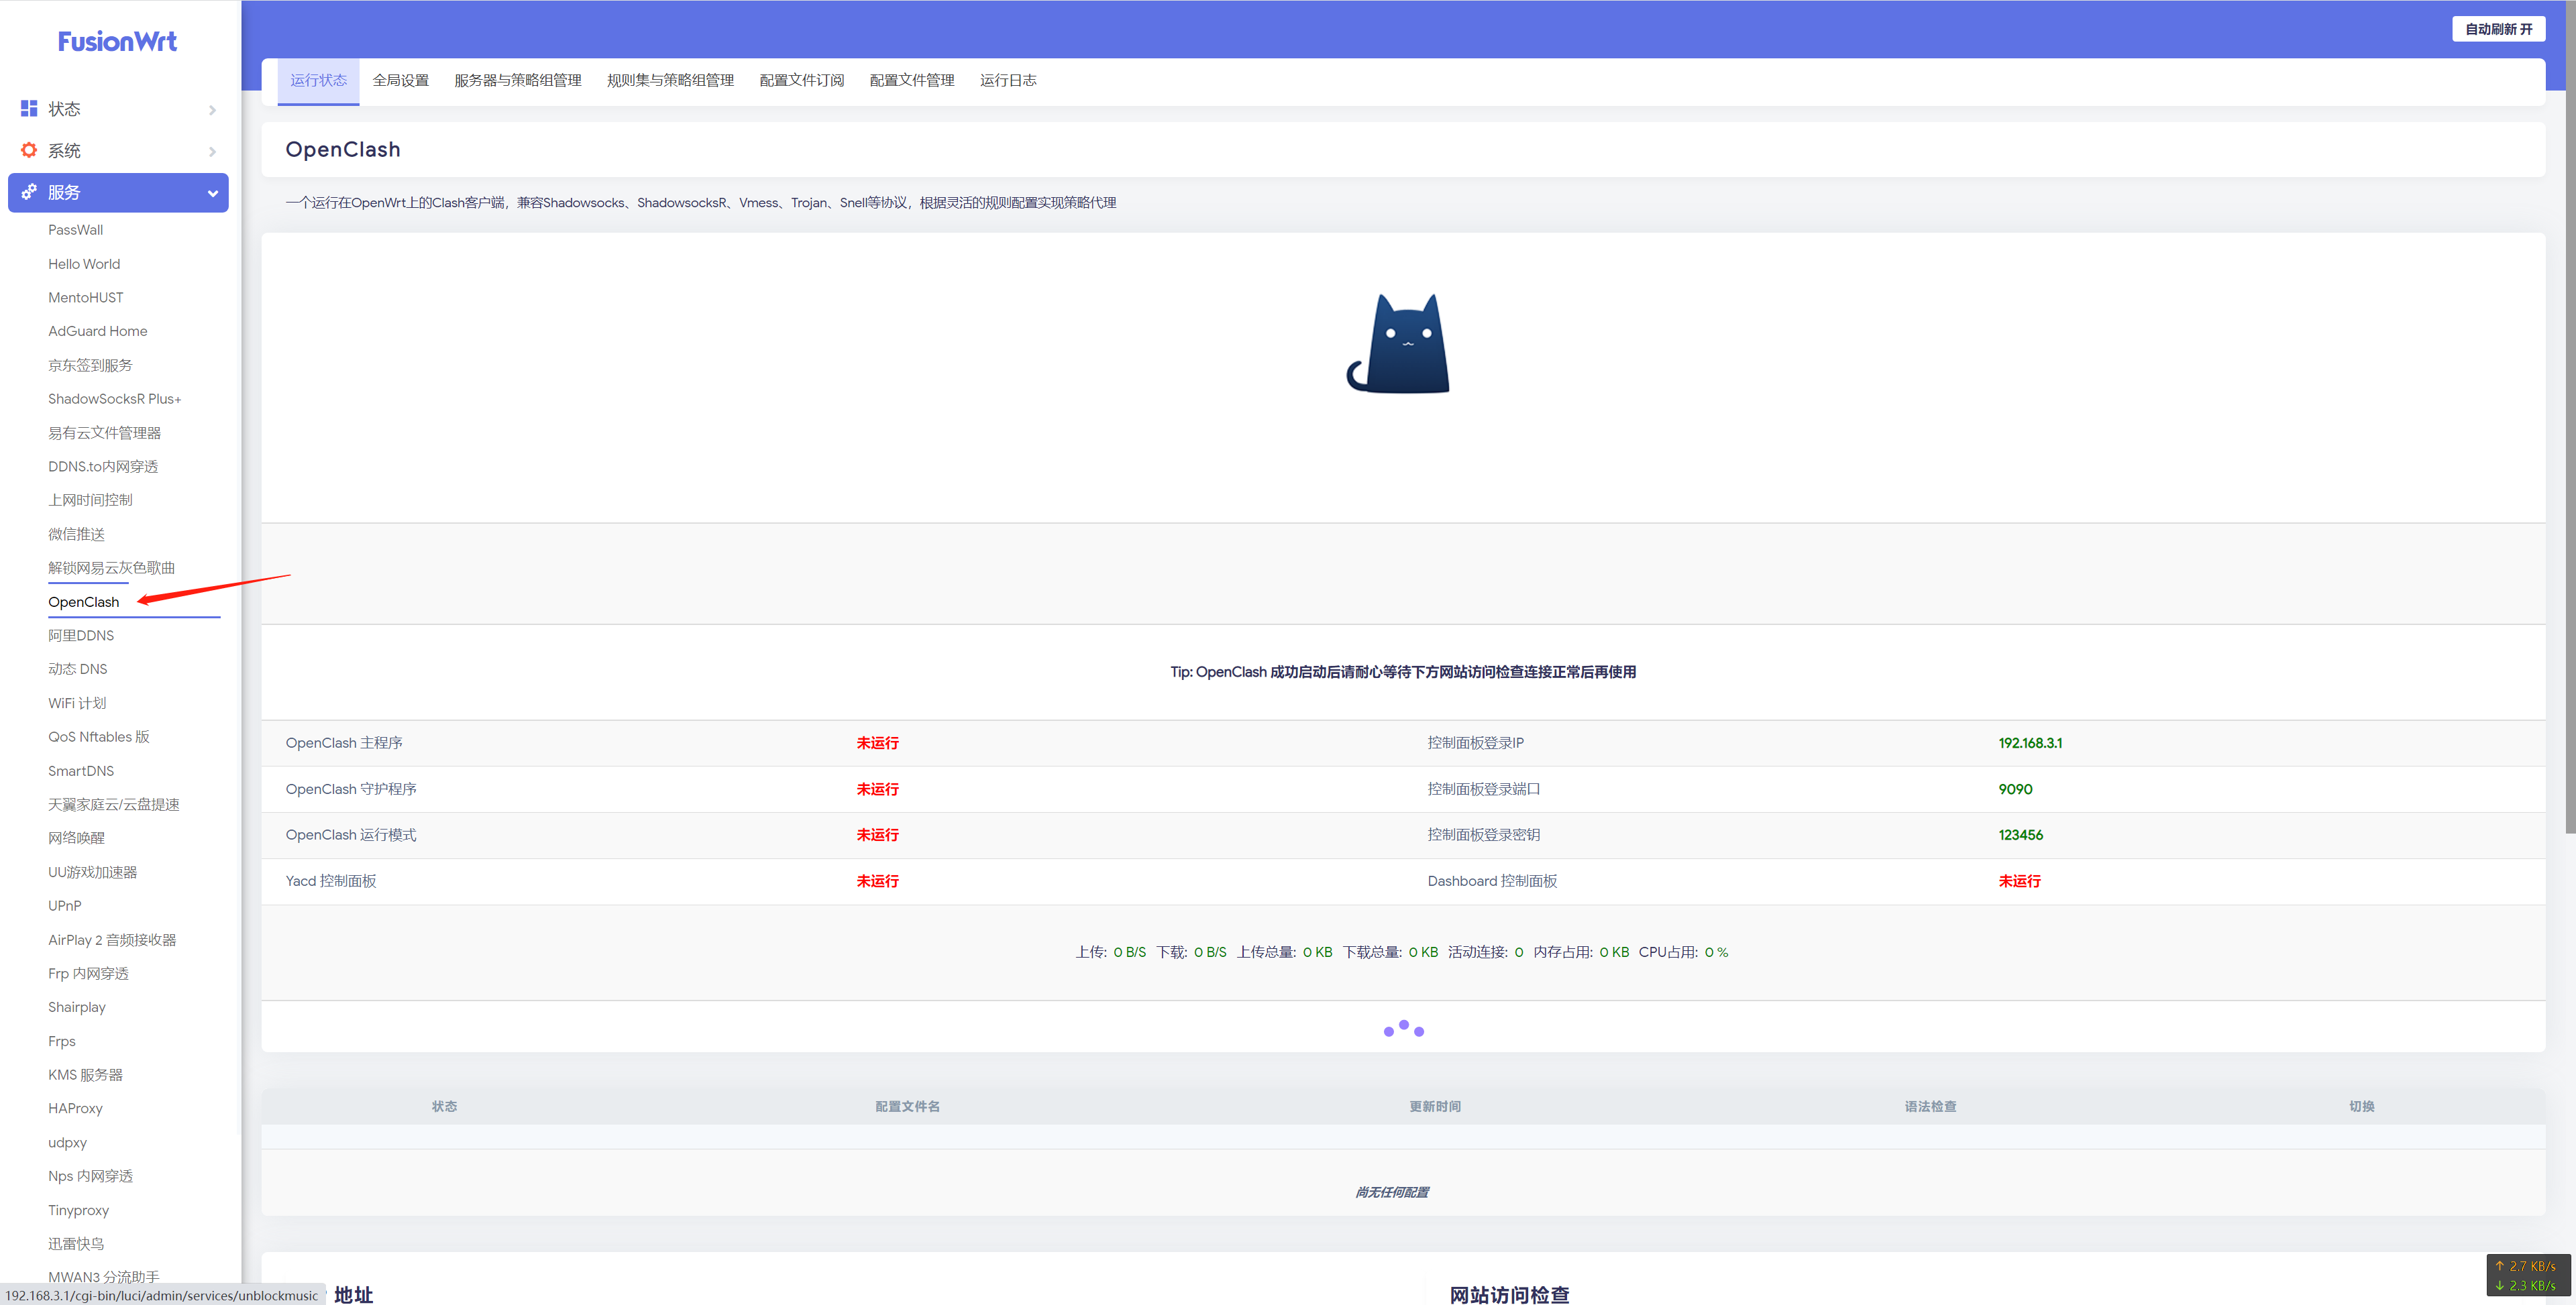Click the services gears icon

pos(29,192)
